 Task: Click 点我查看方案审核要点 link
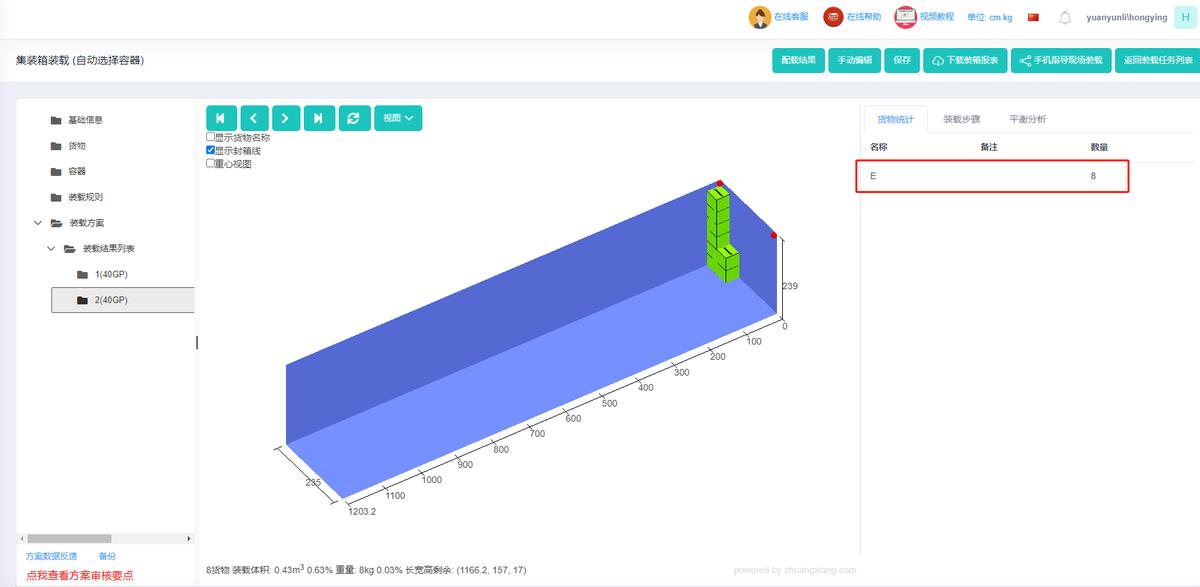pos(79,575)
